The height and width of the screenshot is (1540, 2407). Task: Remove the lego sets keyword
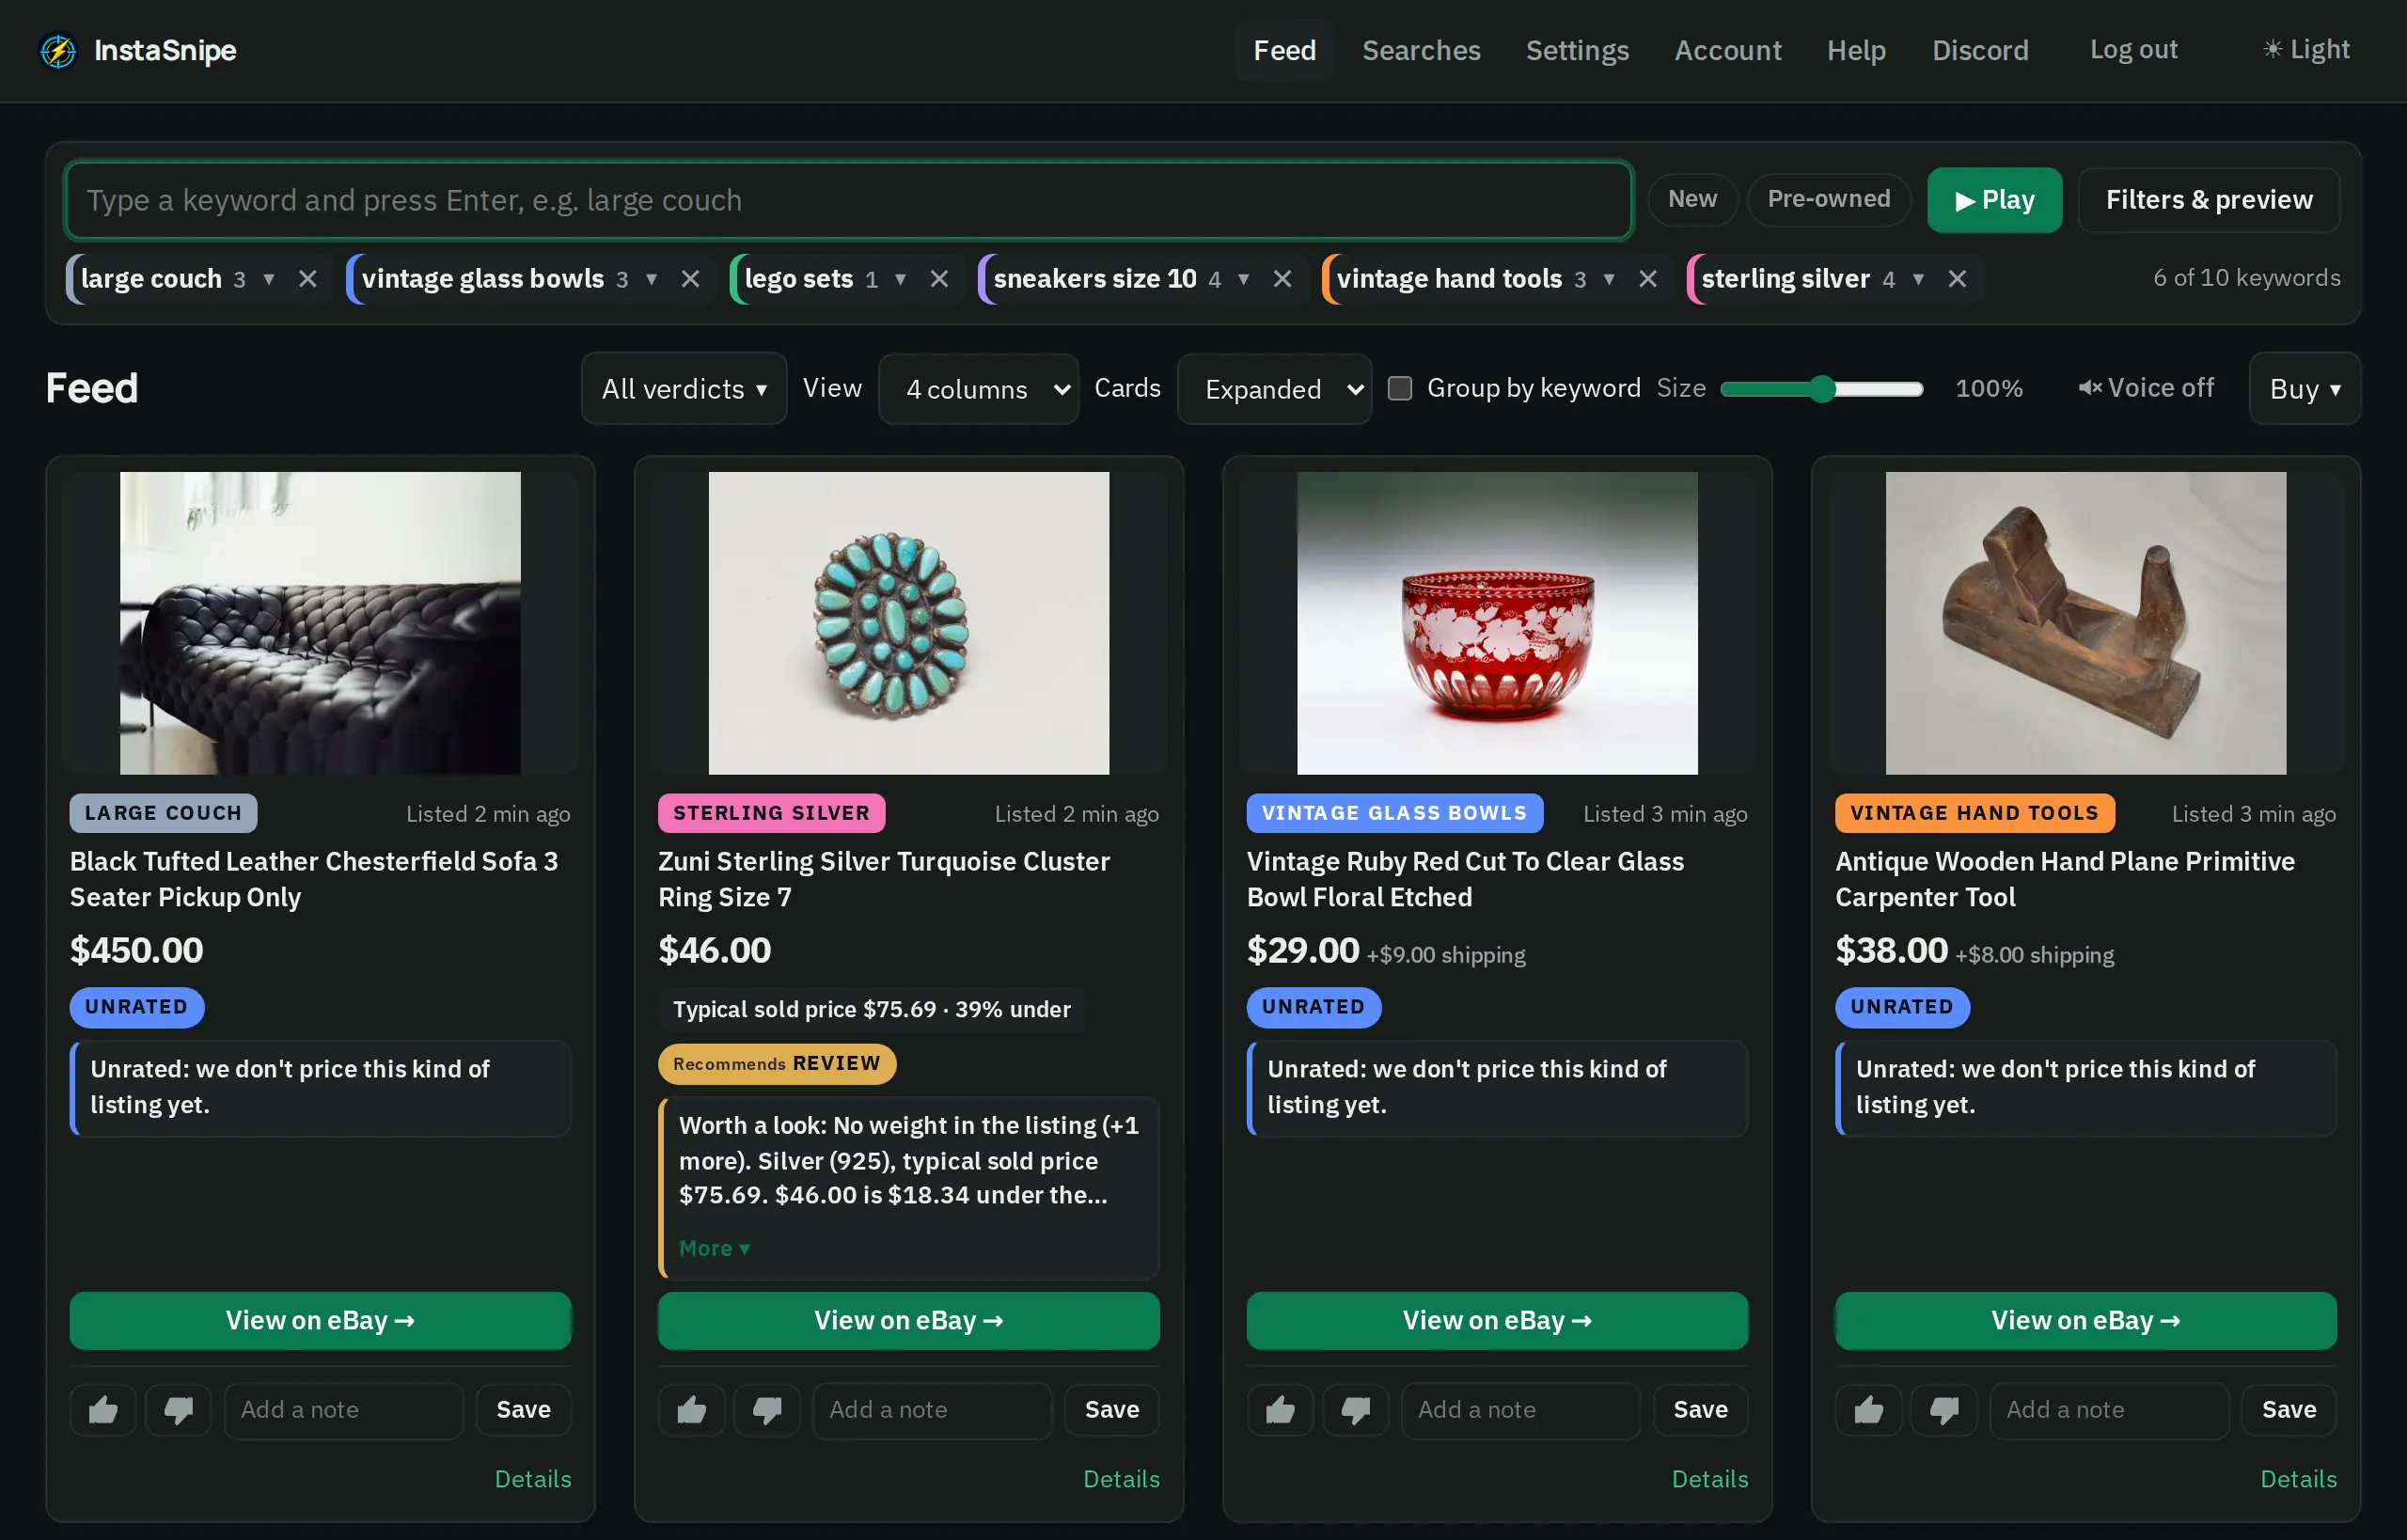pos(939,279)
